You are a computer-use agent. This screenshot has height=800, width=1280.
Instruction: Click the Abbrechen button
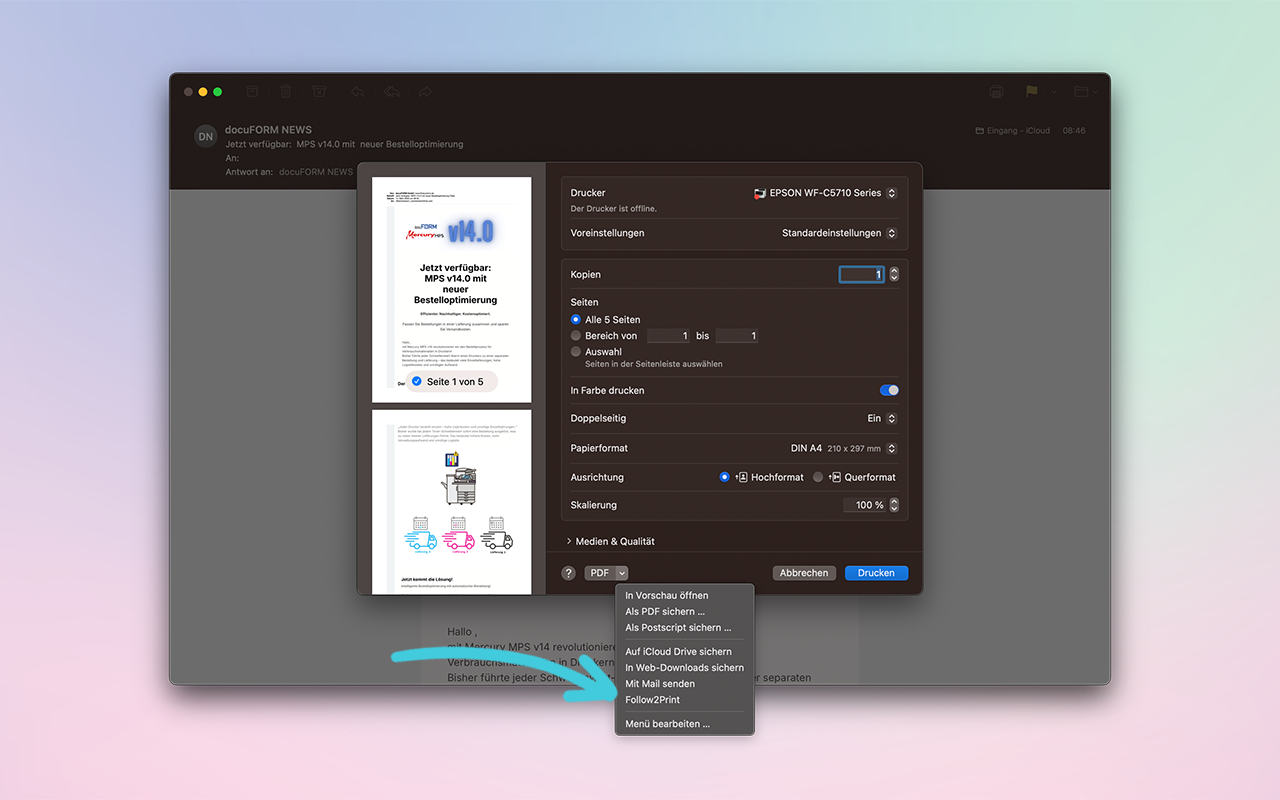click(x=804, y=573)
